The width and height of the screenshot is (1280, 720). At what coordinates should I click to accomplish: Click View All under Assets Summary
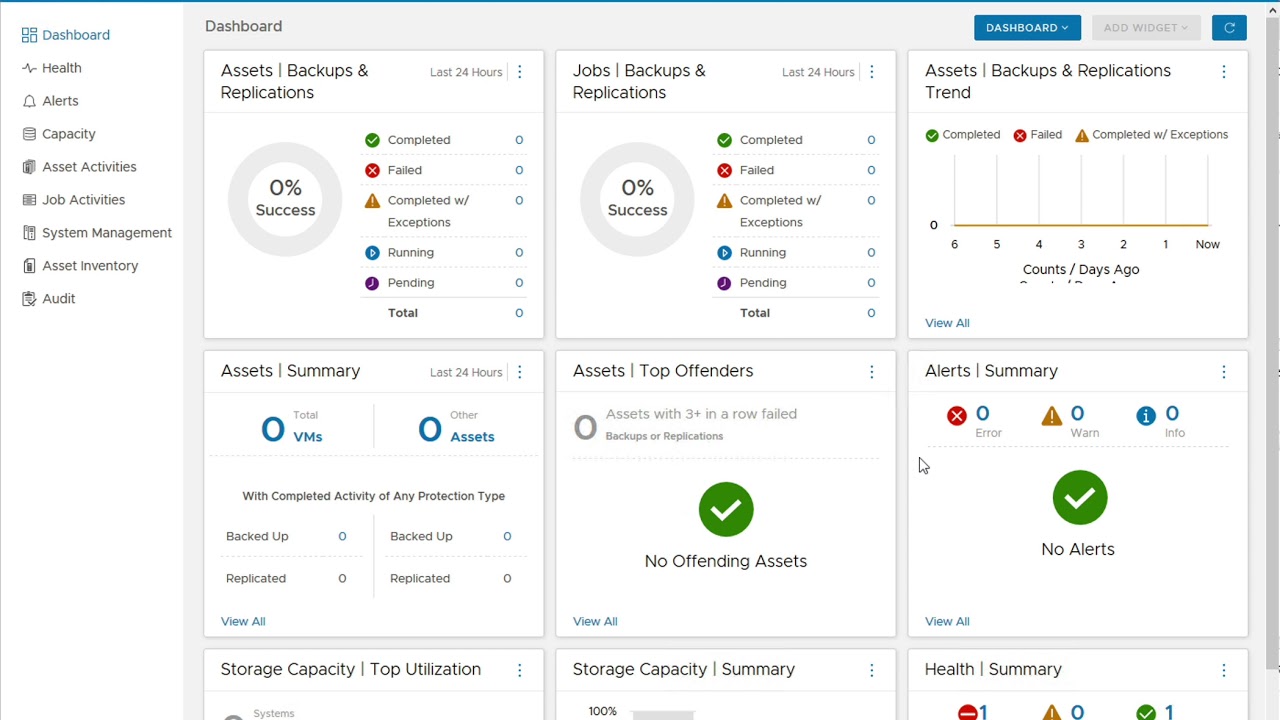(x=243, y=621)
